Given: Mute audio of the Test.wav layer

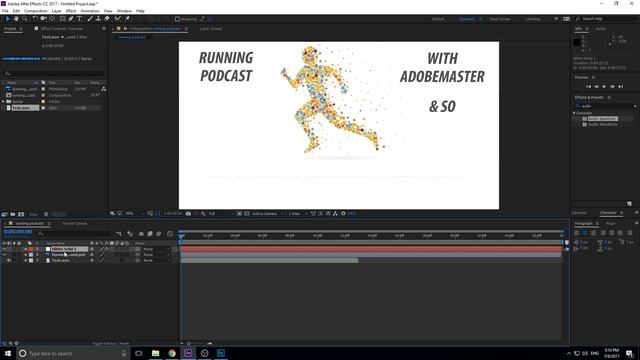Looking at the screenshot, I should click(x=9, y=260).
